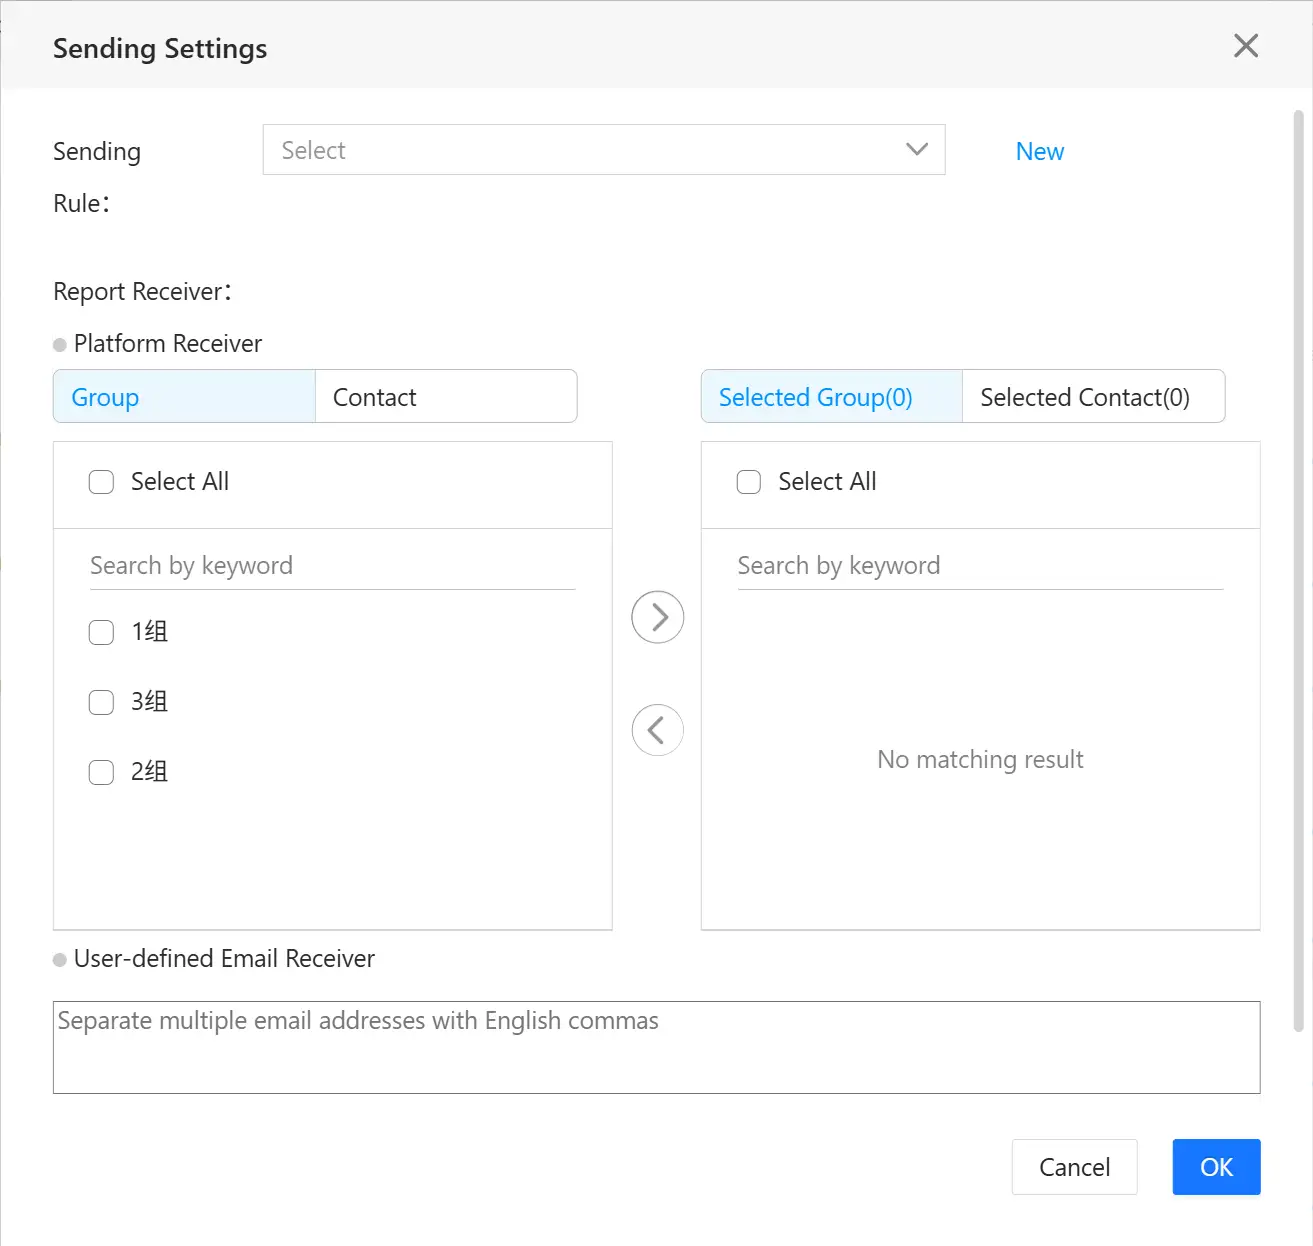Screen dimensions: 1313x1246
Task: Open the Selected Contact(0) tab
Action: pos(1092,397)
